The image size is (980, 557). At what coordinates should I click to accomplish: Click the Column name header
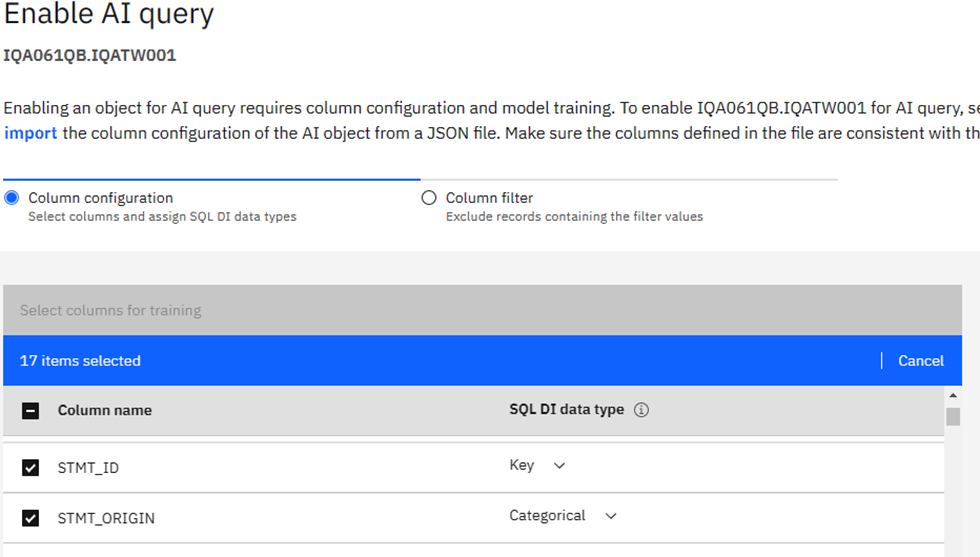coord(105,410)
